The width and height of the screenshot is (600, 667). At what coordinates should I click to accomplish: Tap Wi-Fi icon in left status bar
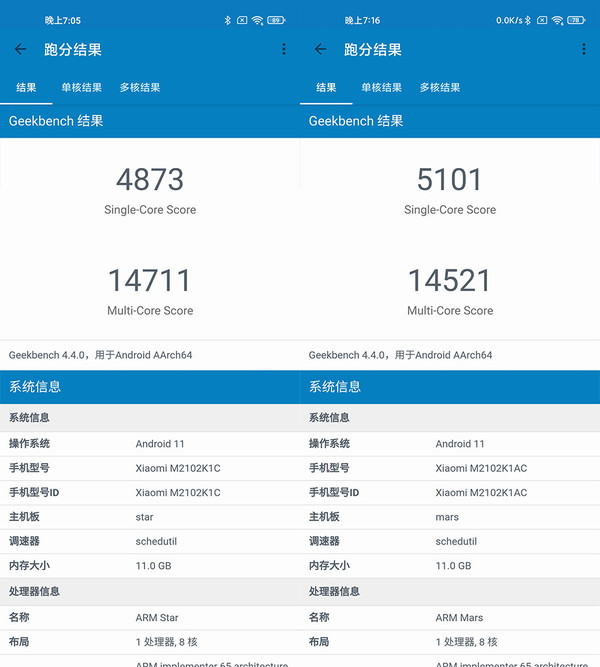click(257, 20)
